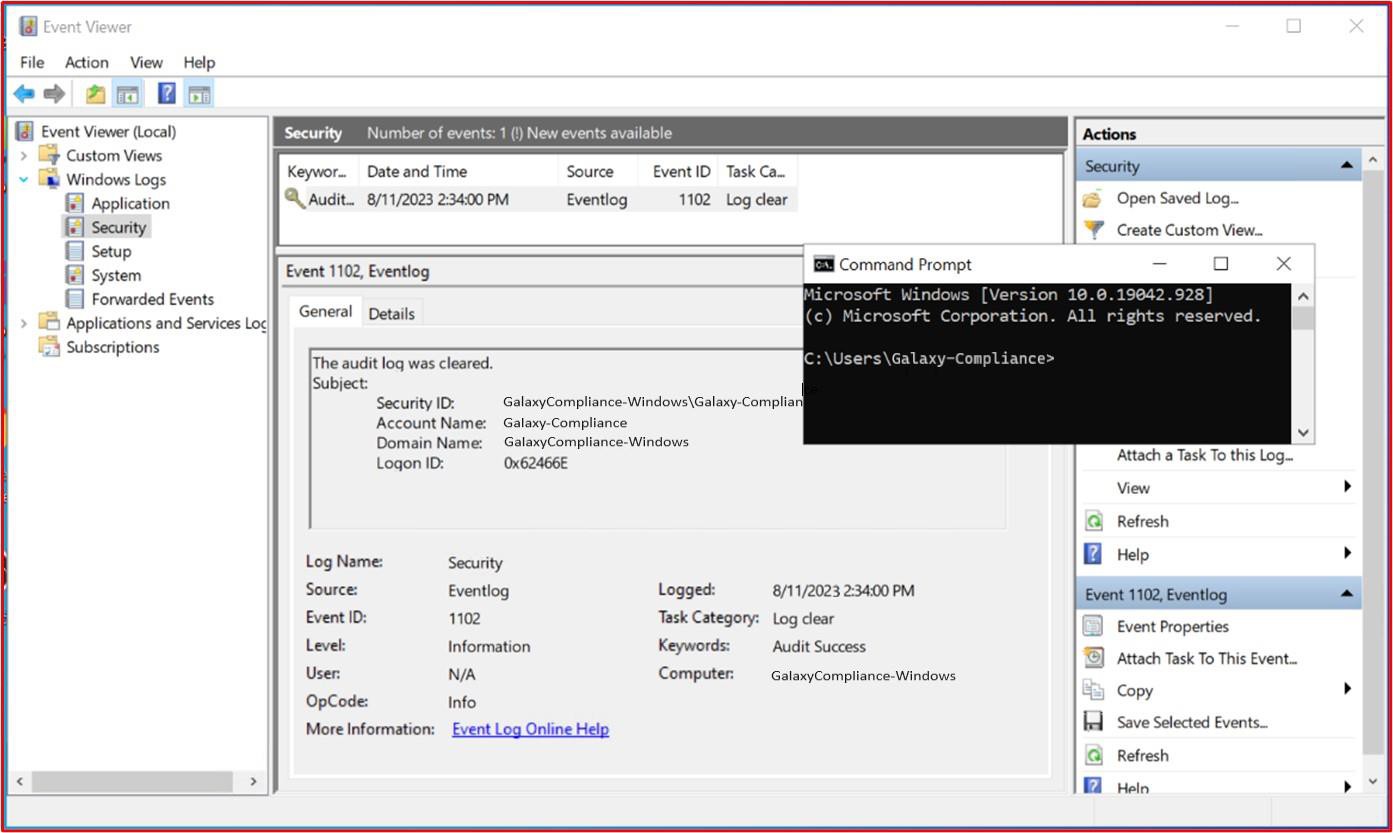Click the Help icon in the Actions pane
Image resolution: width=1393 pixels, height=833 pixels.
(x=1092, y=554)
